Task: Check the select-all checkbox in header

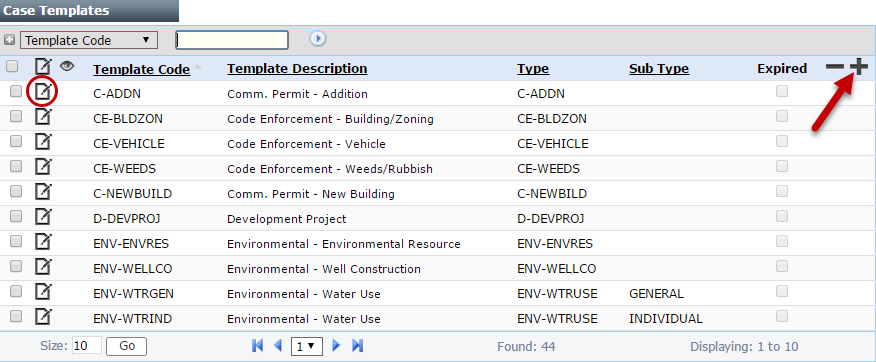Action: tap(12, 67)
